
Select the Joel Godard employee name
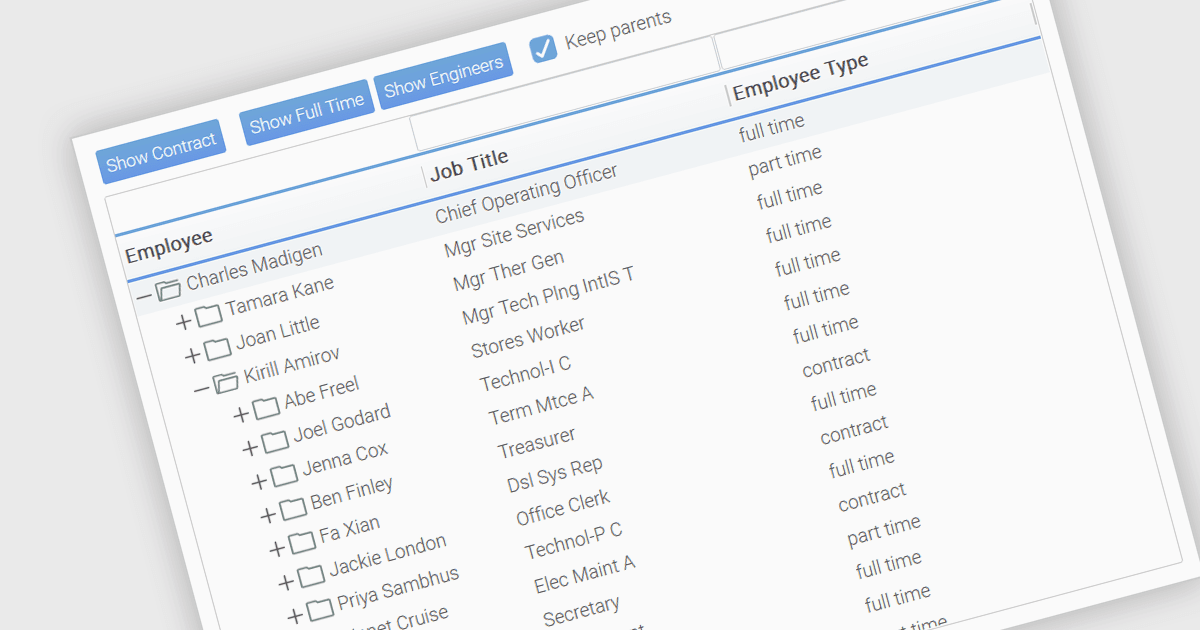click(341, 424)
